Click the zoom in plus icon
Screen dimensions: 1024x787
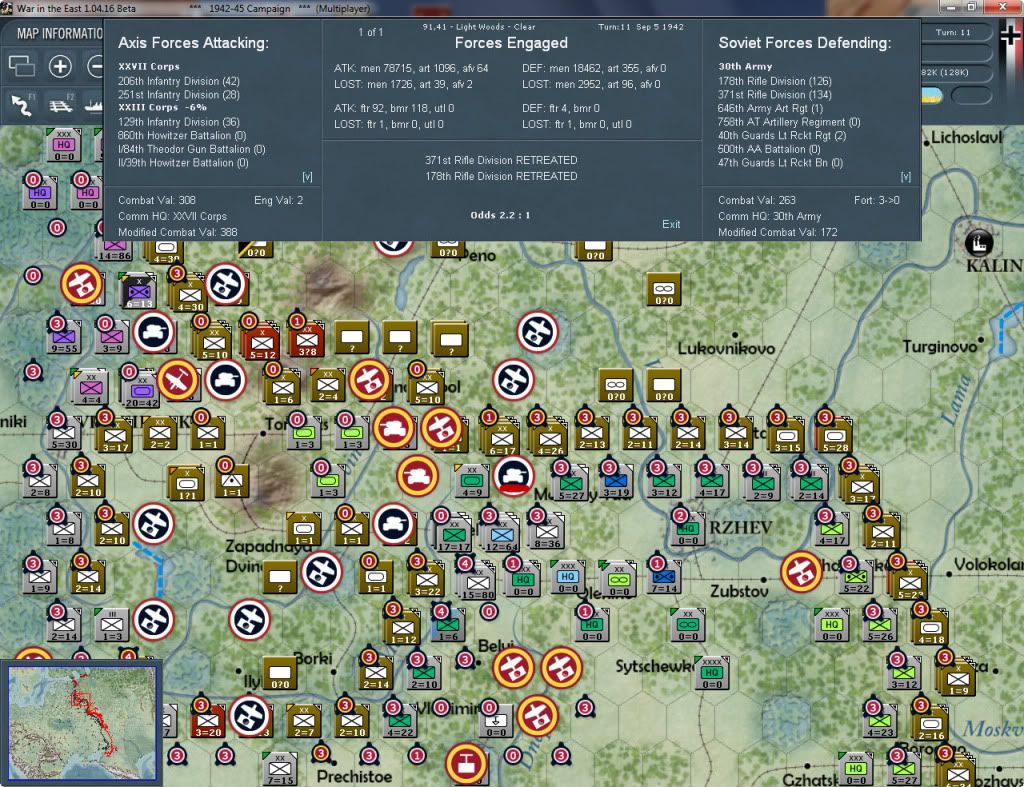[60, 66]
